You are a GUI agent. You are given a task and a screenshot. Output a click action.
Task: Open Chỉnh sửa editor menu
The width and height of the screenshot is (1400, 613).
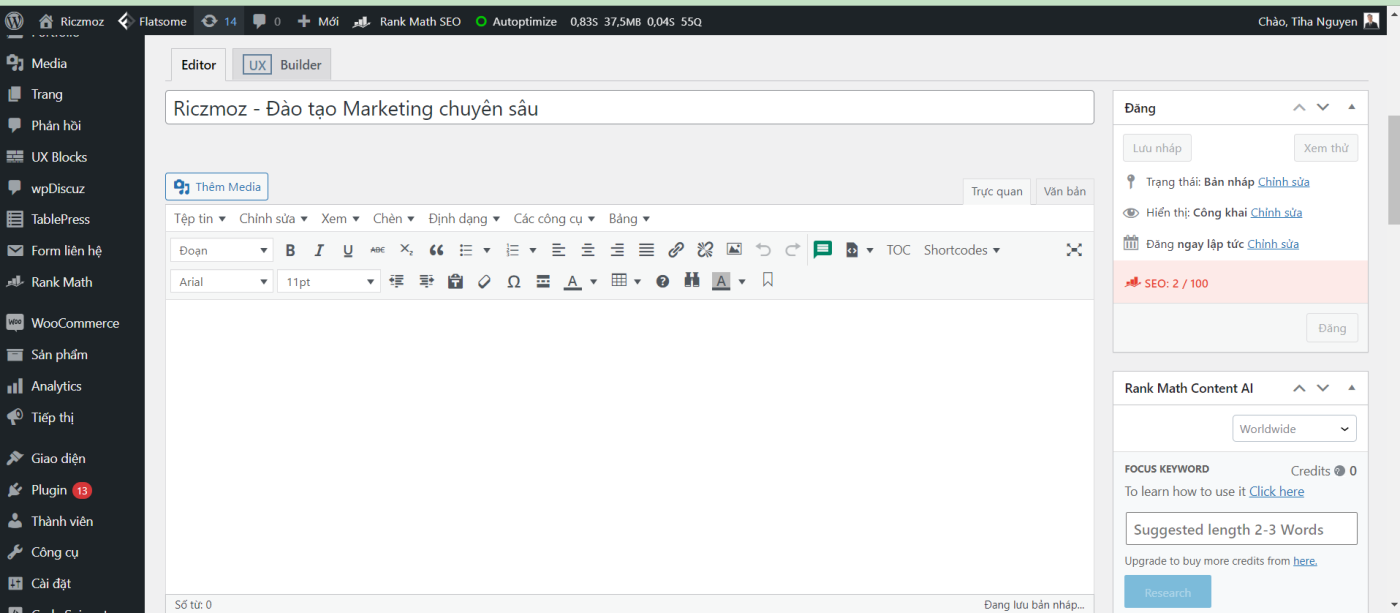point(274,218)
